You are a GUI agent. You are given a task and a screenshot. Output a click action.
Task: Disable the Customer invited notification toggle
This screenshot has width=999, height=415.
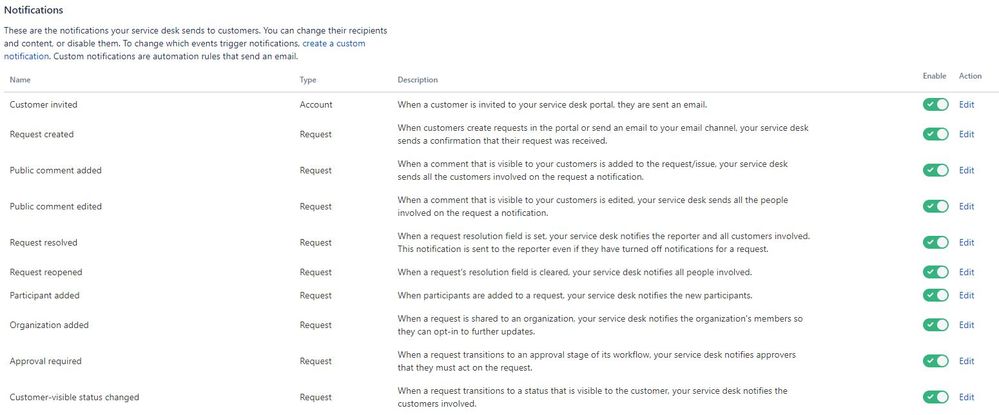tap(935, 105)
